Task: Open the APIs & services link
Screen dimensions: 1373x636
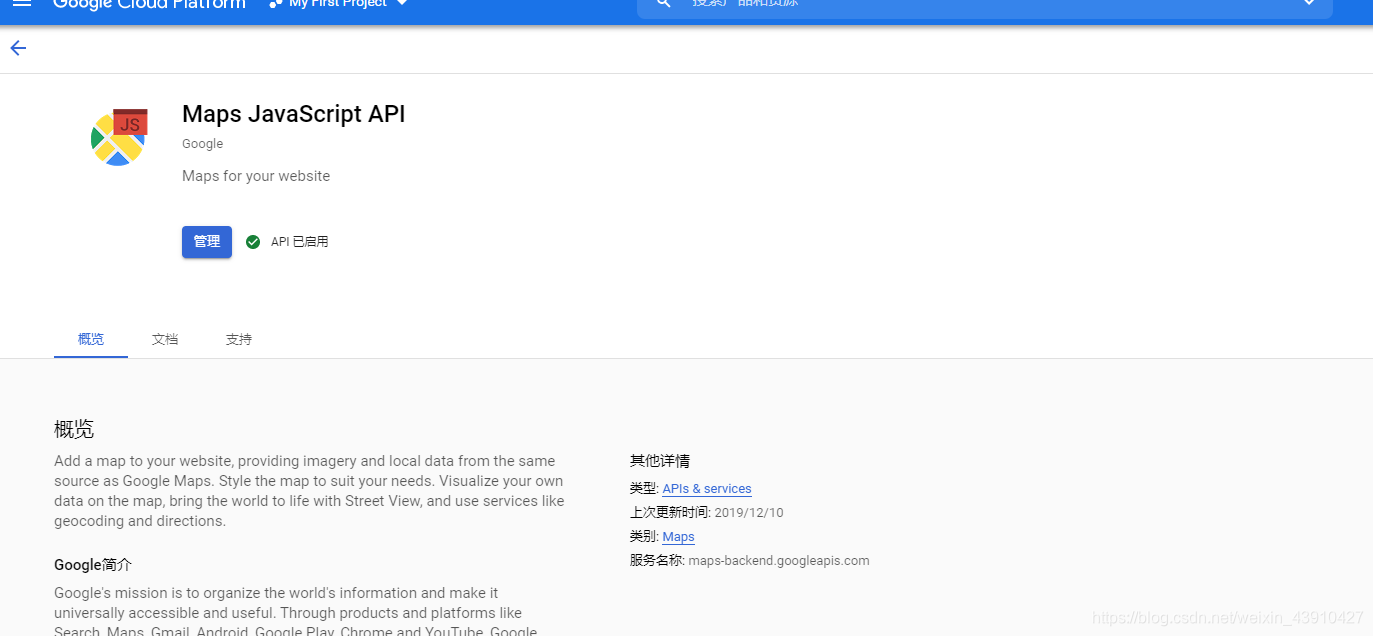Action: coord(707,489)
